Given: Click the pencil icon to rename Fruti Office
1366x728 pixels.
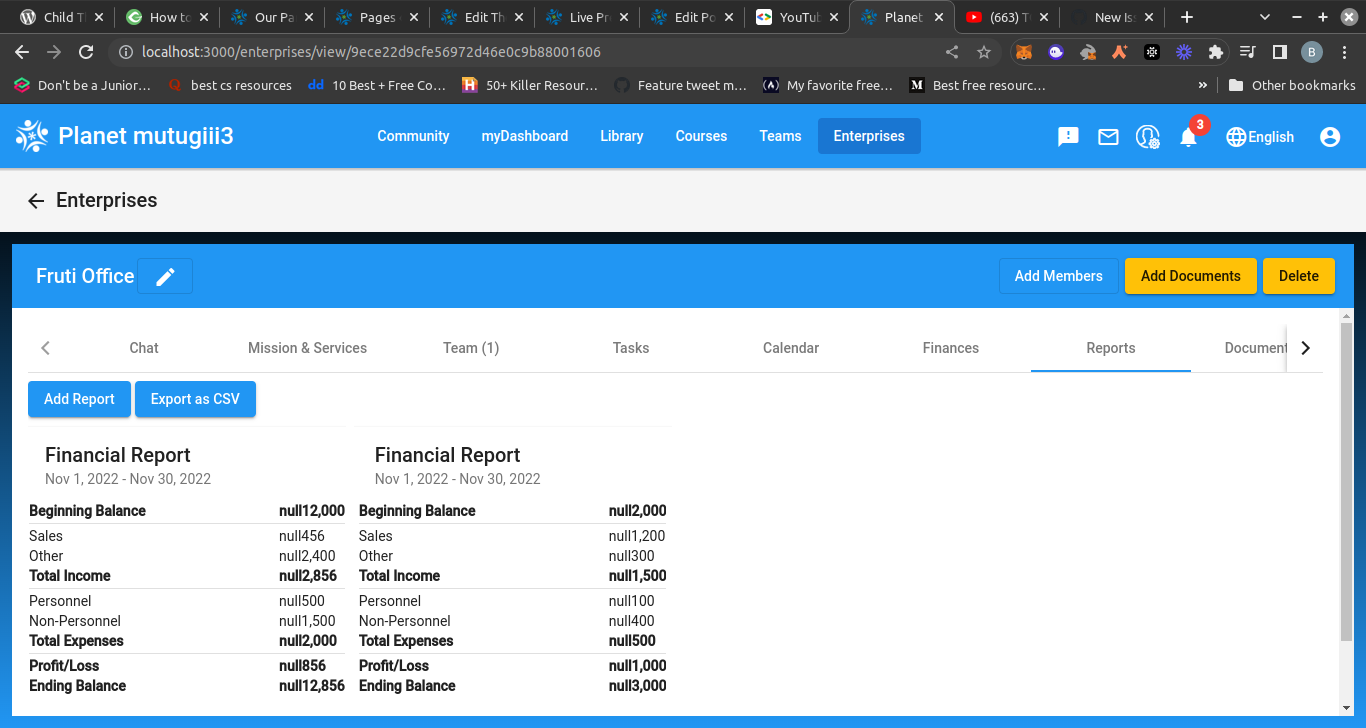Looking at the screenshot, I should point(164,276).
